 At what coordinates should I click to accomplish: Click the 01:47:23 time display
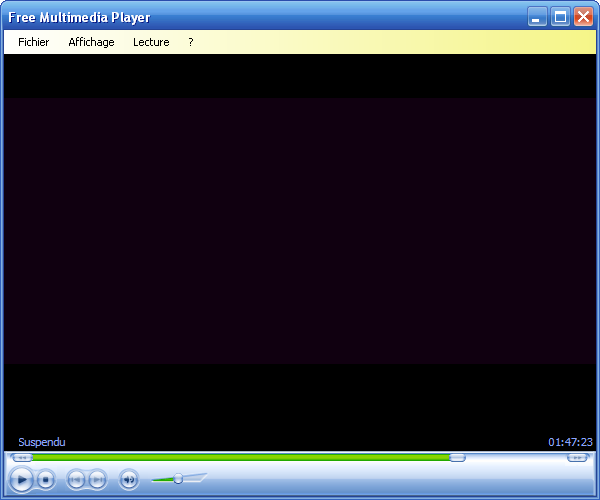click(x=570, y=442)
